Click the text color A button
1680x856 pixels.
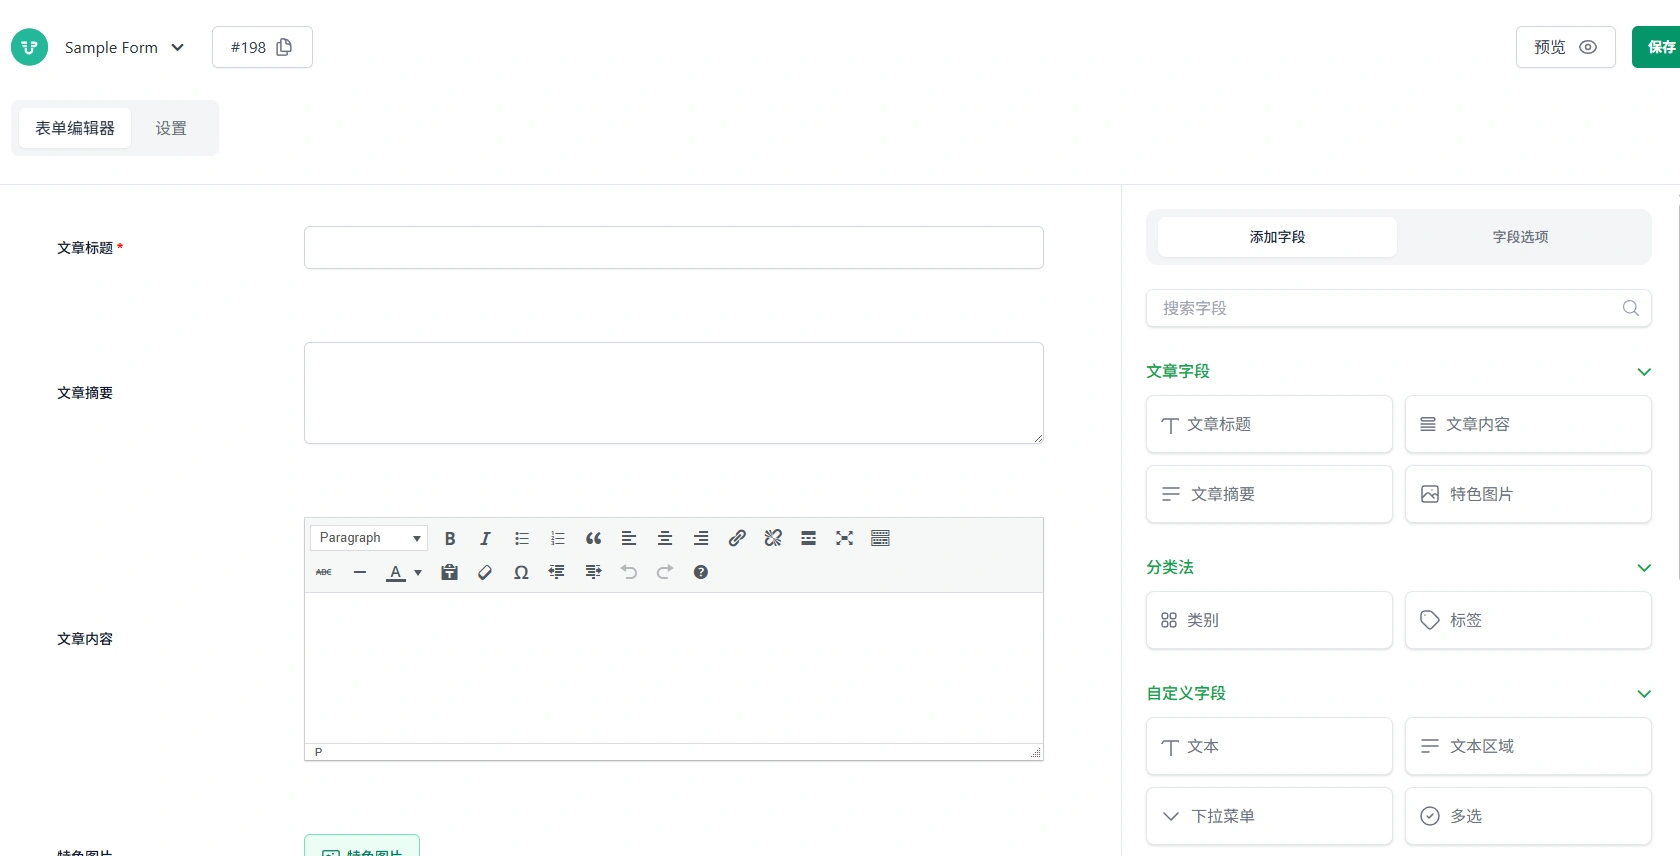(396, 572)
